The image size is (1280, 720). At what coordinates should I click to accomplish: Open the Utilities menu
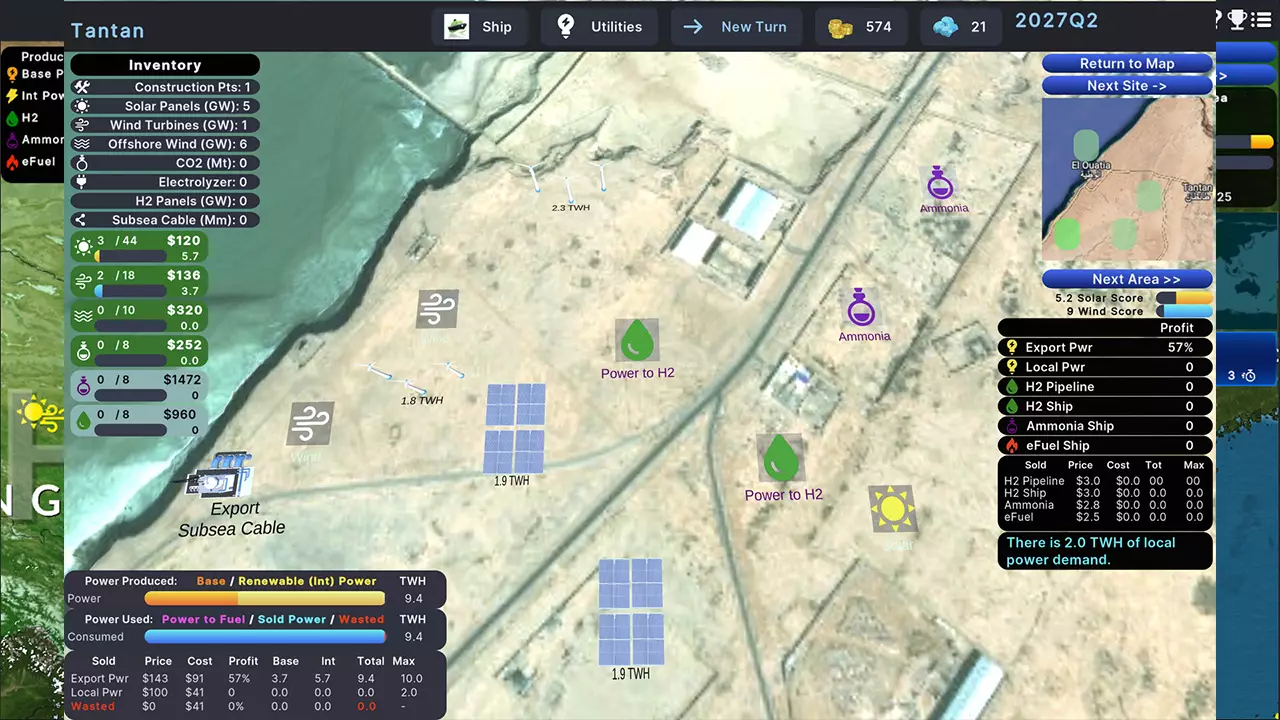[599, 27]
